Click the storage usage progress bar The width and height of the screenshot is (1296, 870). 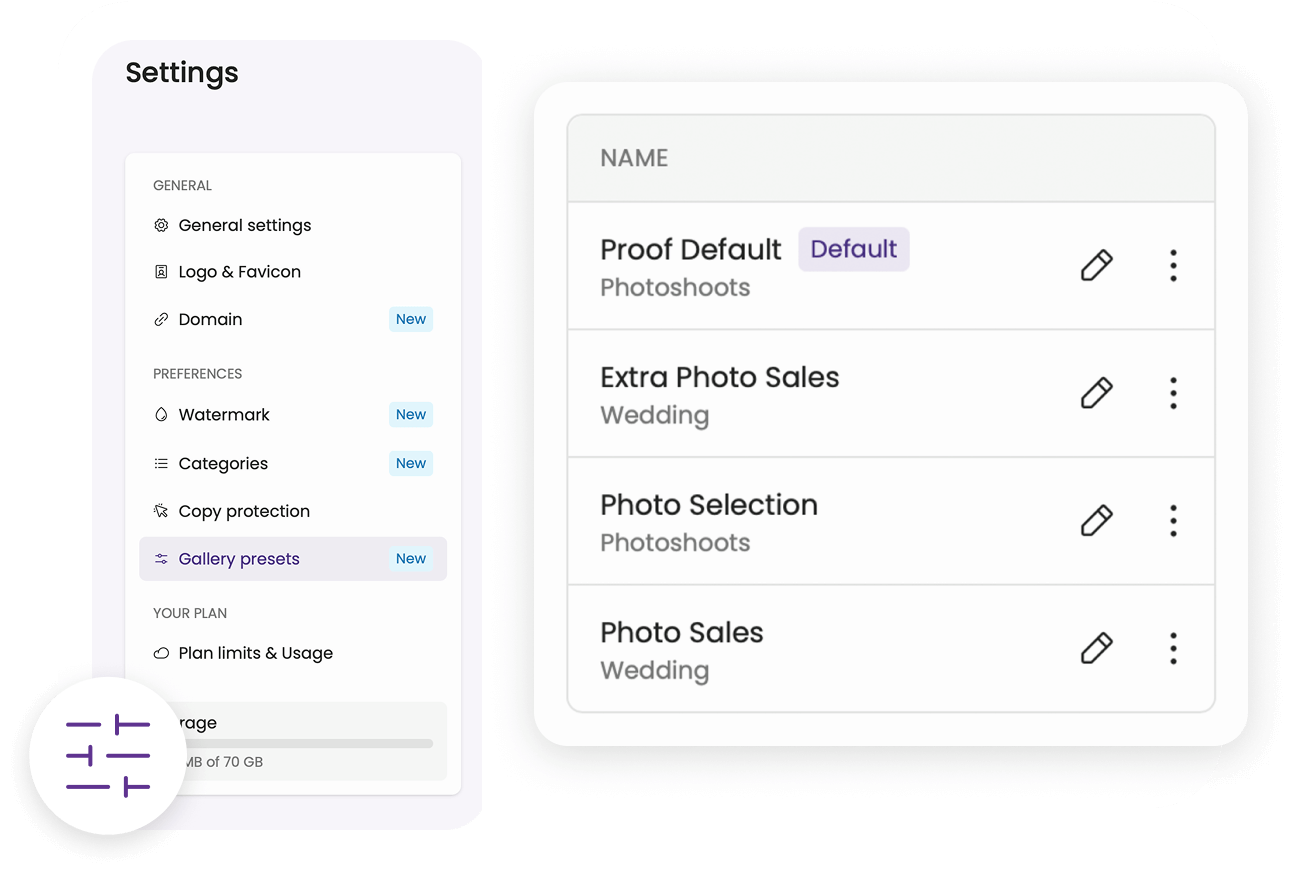(x=310, y=744)
